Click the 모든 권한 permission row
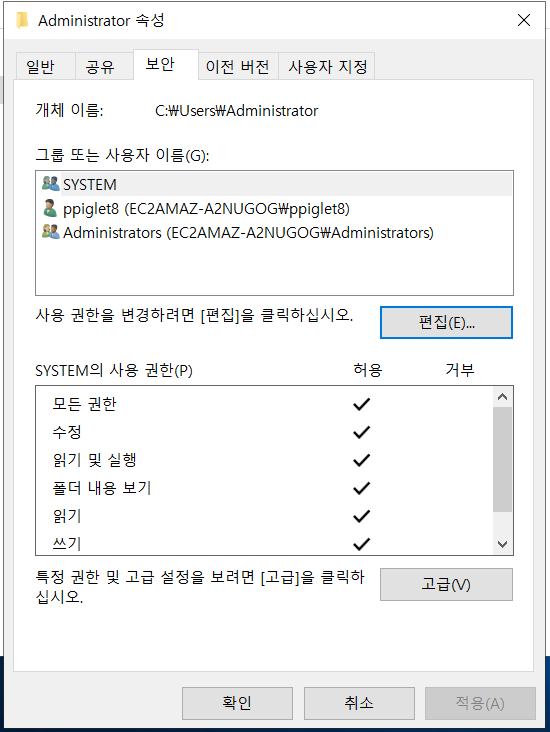This screenshot has height=732, width=550. (264, 404)
